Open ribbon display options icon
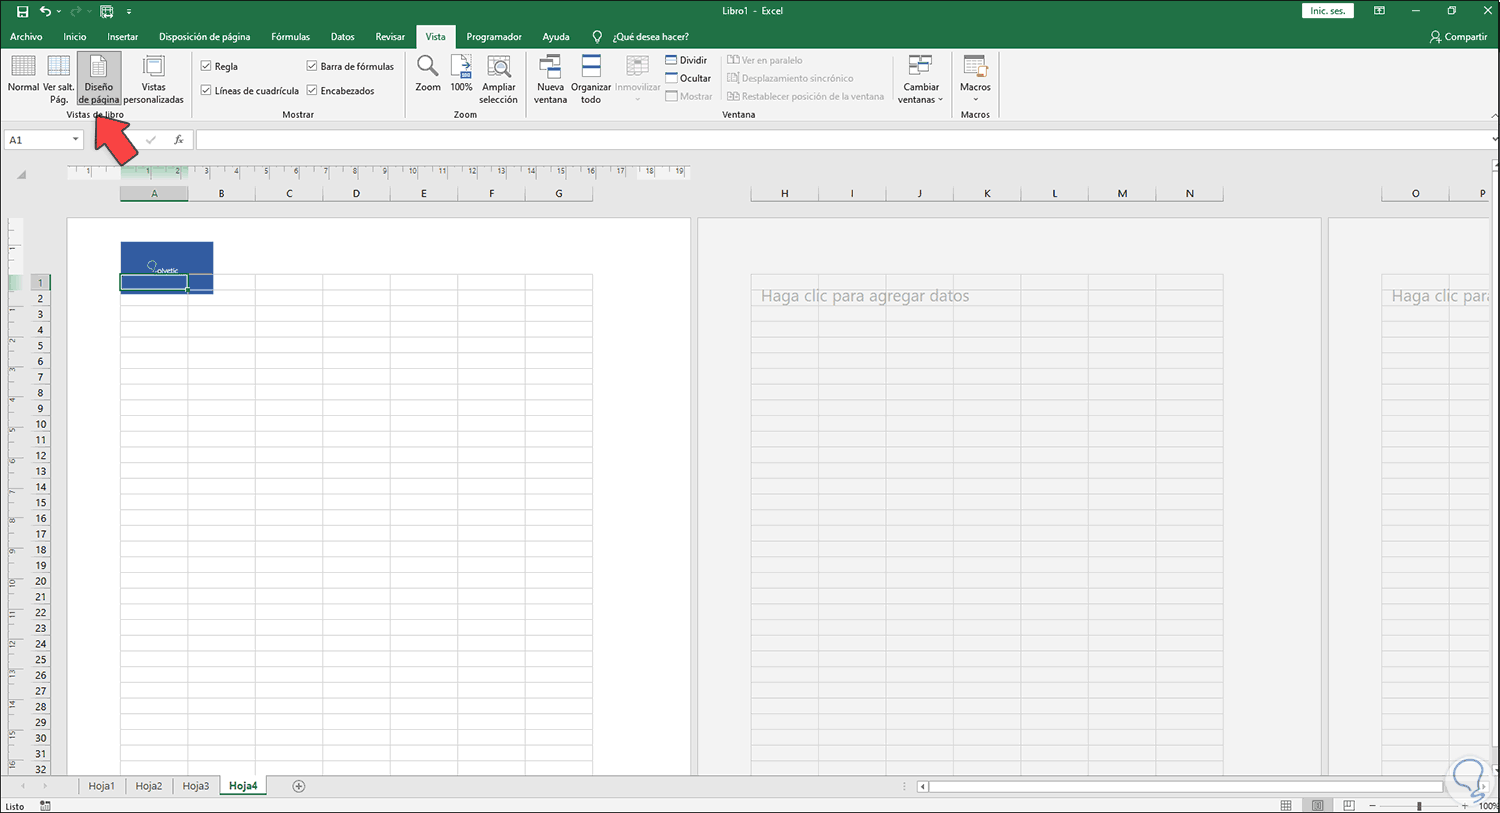Viewport: 1500px width, 813px height. point(1379,11)
